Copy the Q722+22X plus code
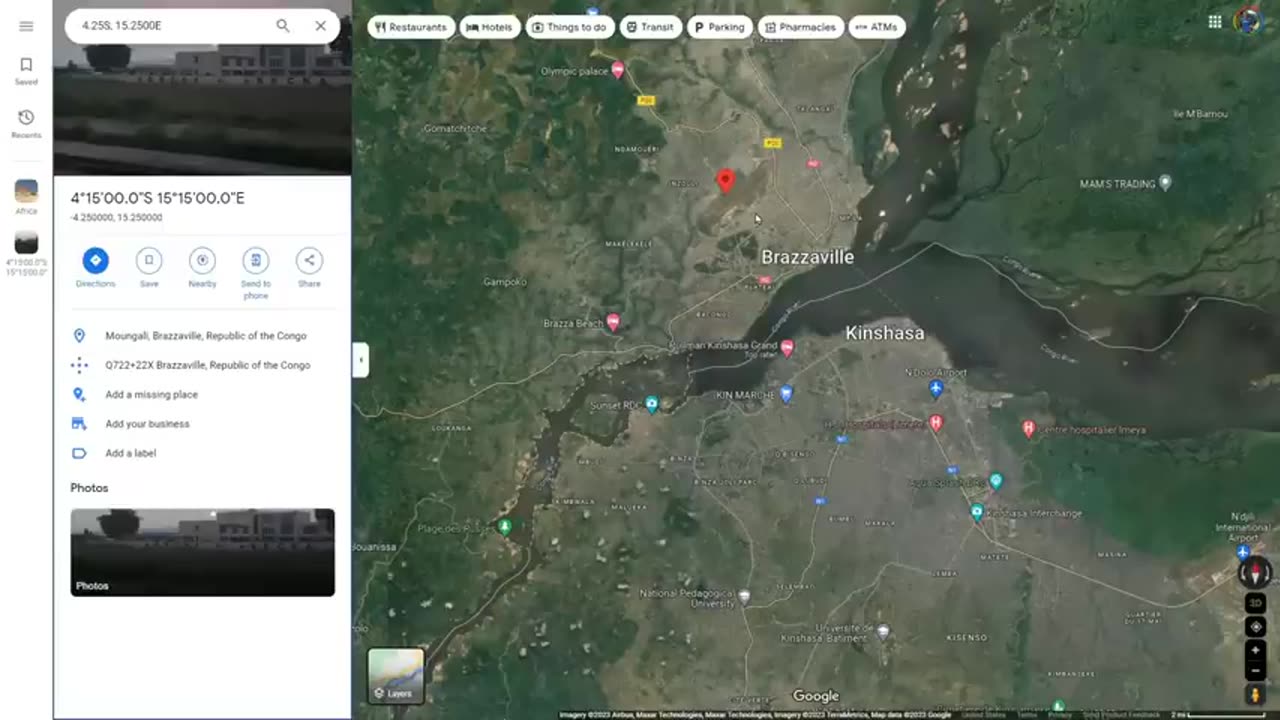1280x720 pixels. [x=202, y=365]
